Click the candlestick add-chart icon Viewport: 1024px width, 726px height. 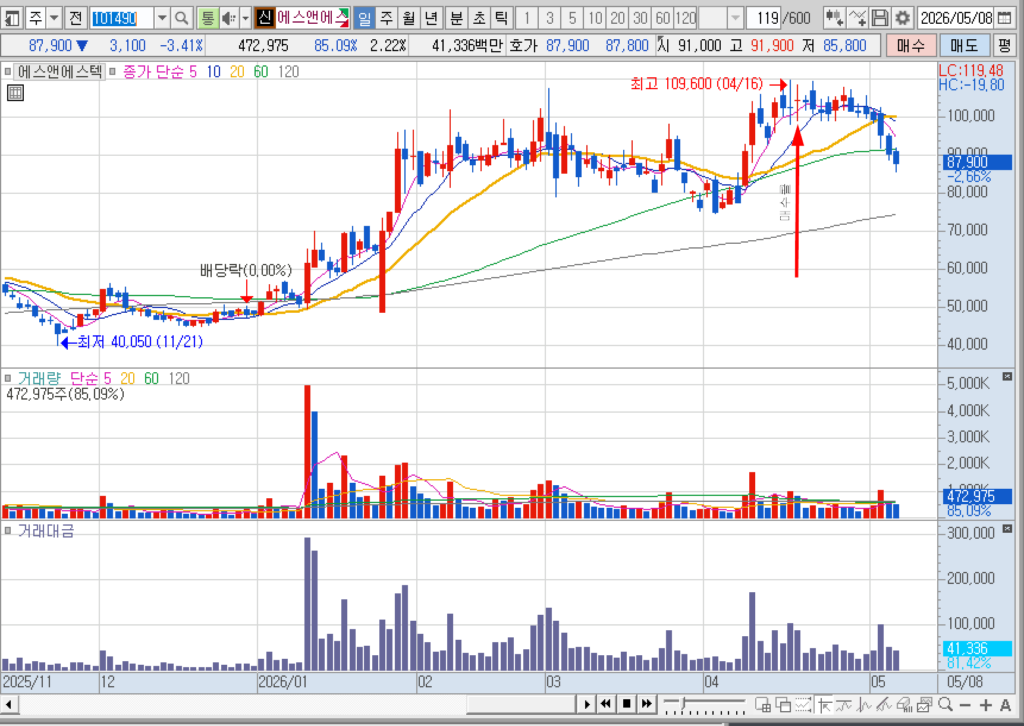point(834,18)
